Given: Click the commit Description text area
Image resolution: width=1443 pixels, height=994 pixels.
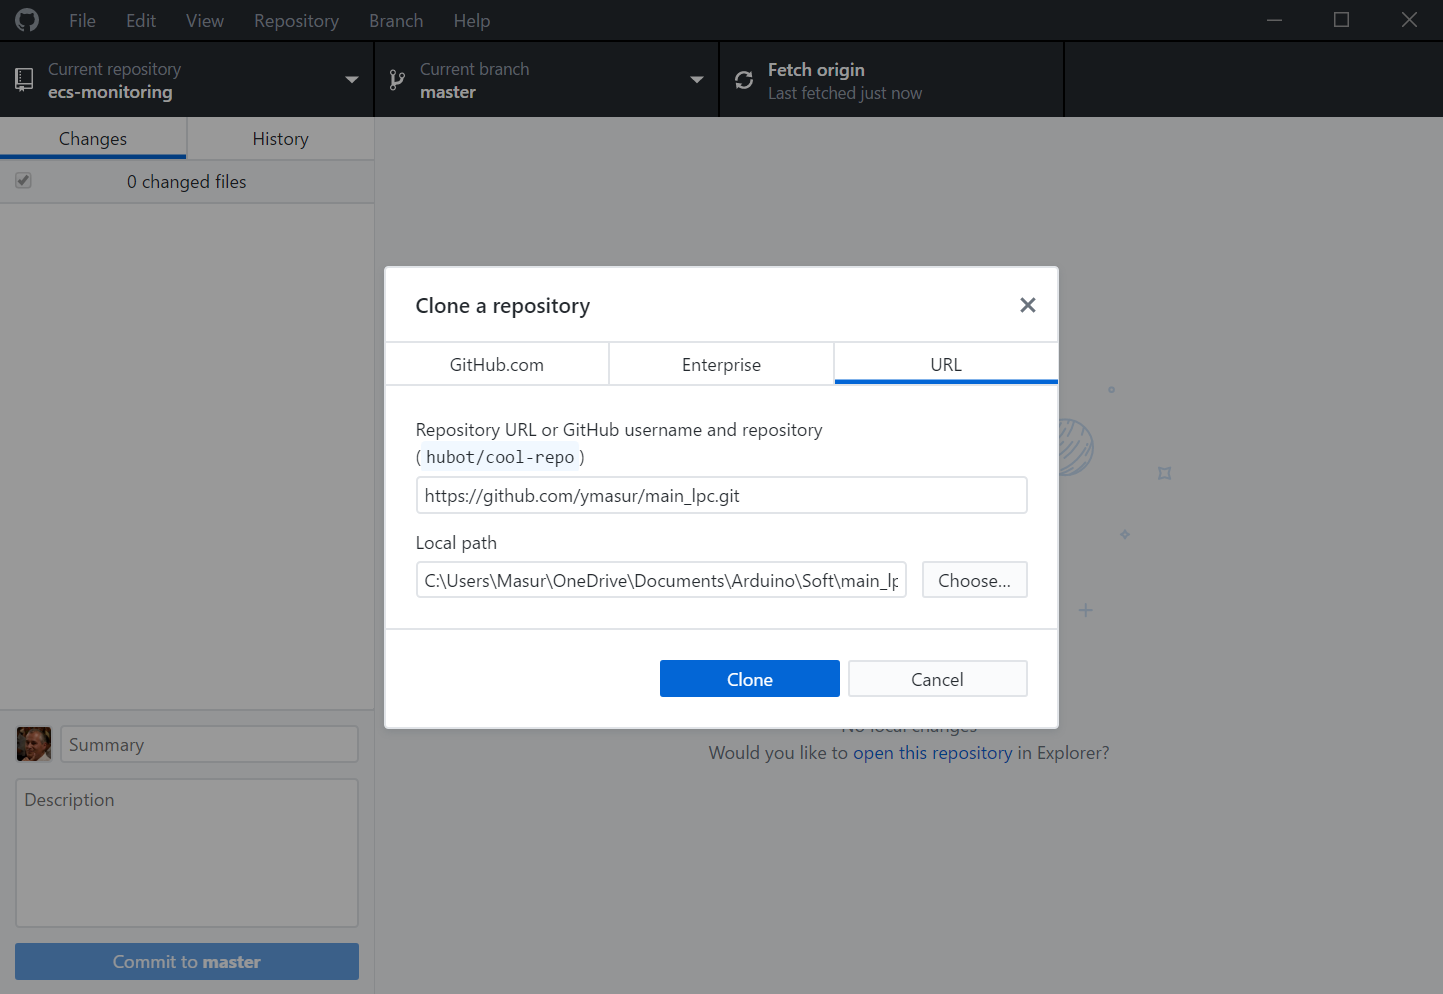Looking at the screenshot, I should [x=187, y=853].
